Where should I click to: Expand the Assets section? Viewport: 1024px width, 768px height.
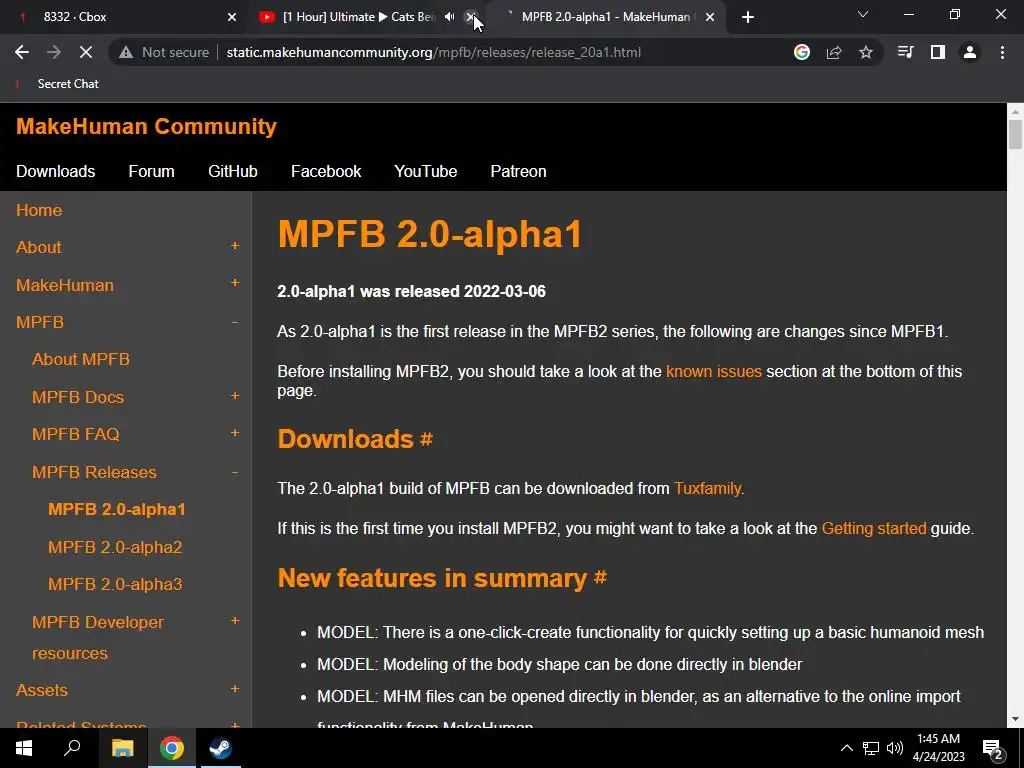(x=234, y=689)
